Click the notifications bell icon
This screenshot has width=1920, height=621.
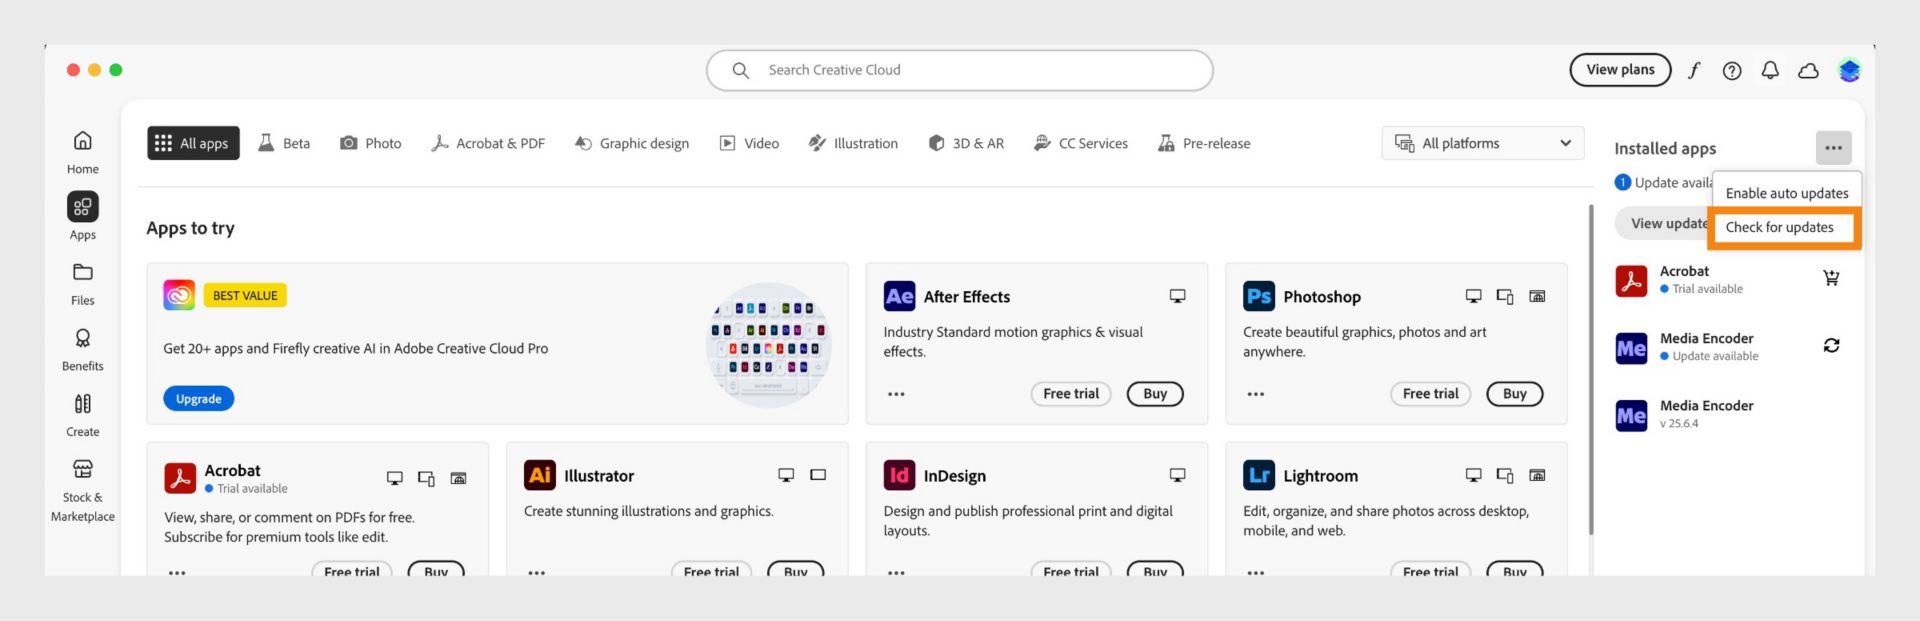(1770, 70)
